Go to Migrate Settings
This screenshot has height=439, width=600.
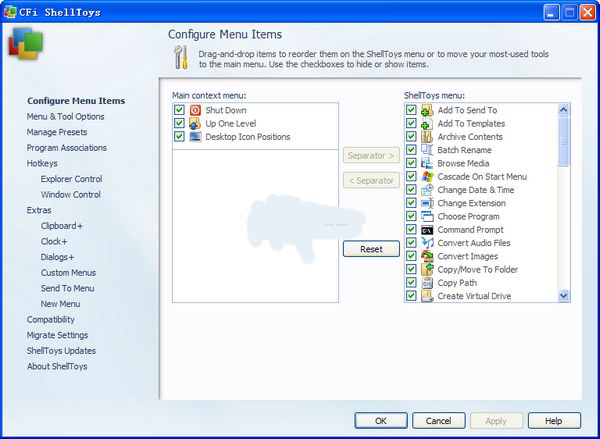click(57, 335)
